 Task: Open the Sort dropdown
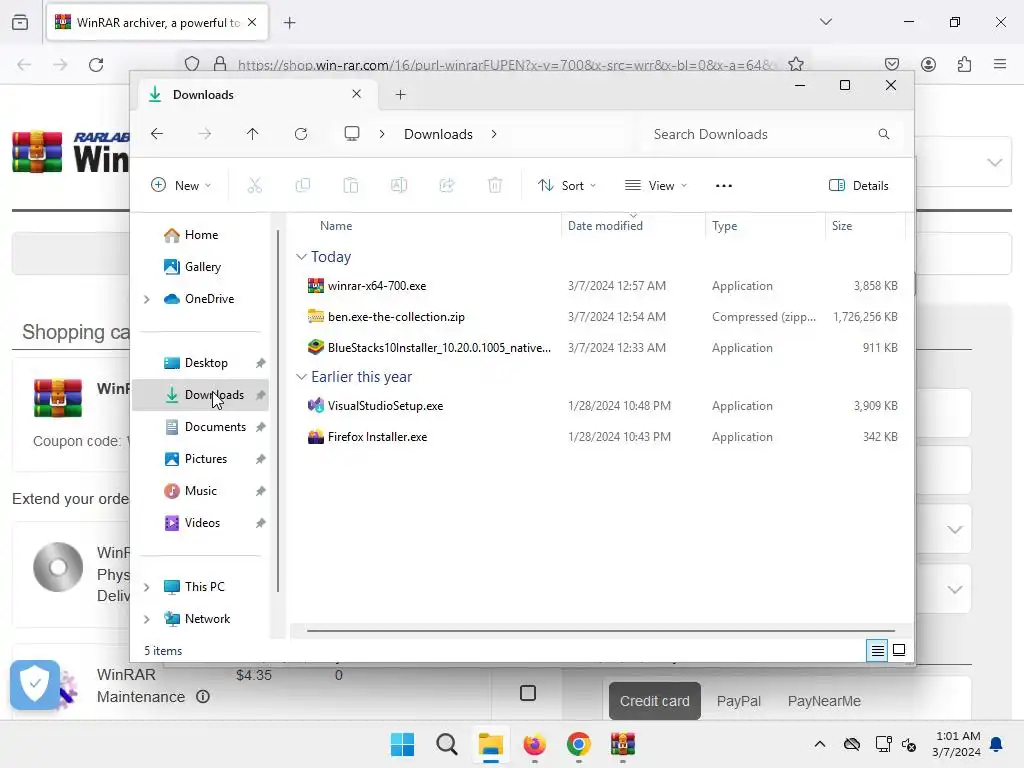[x=567, y=185]
